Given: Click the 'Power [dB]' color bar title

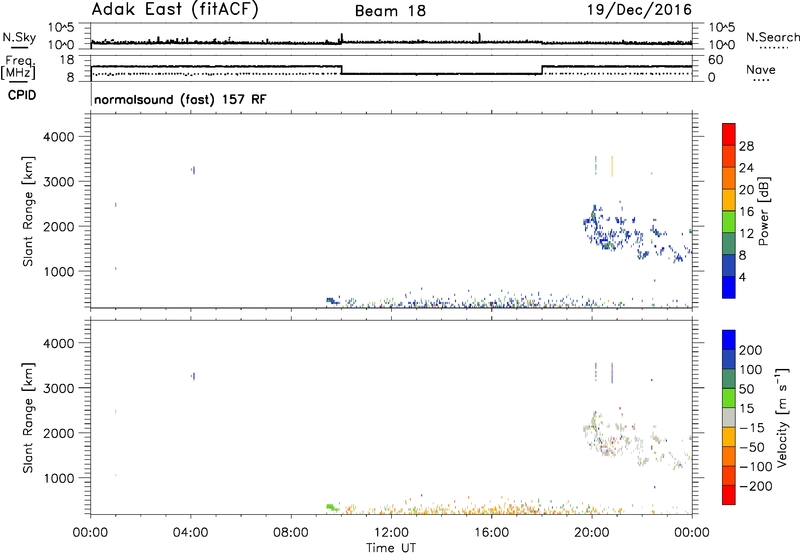Looking at the screenshot, I should point(763,211).
